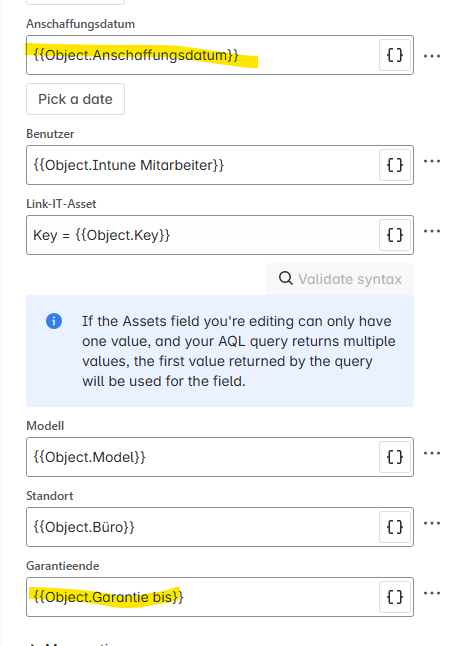Open more options menu for Link-IT-Asset field
Viewport: 456px width, 646px height.
(432, 232)
